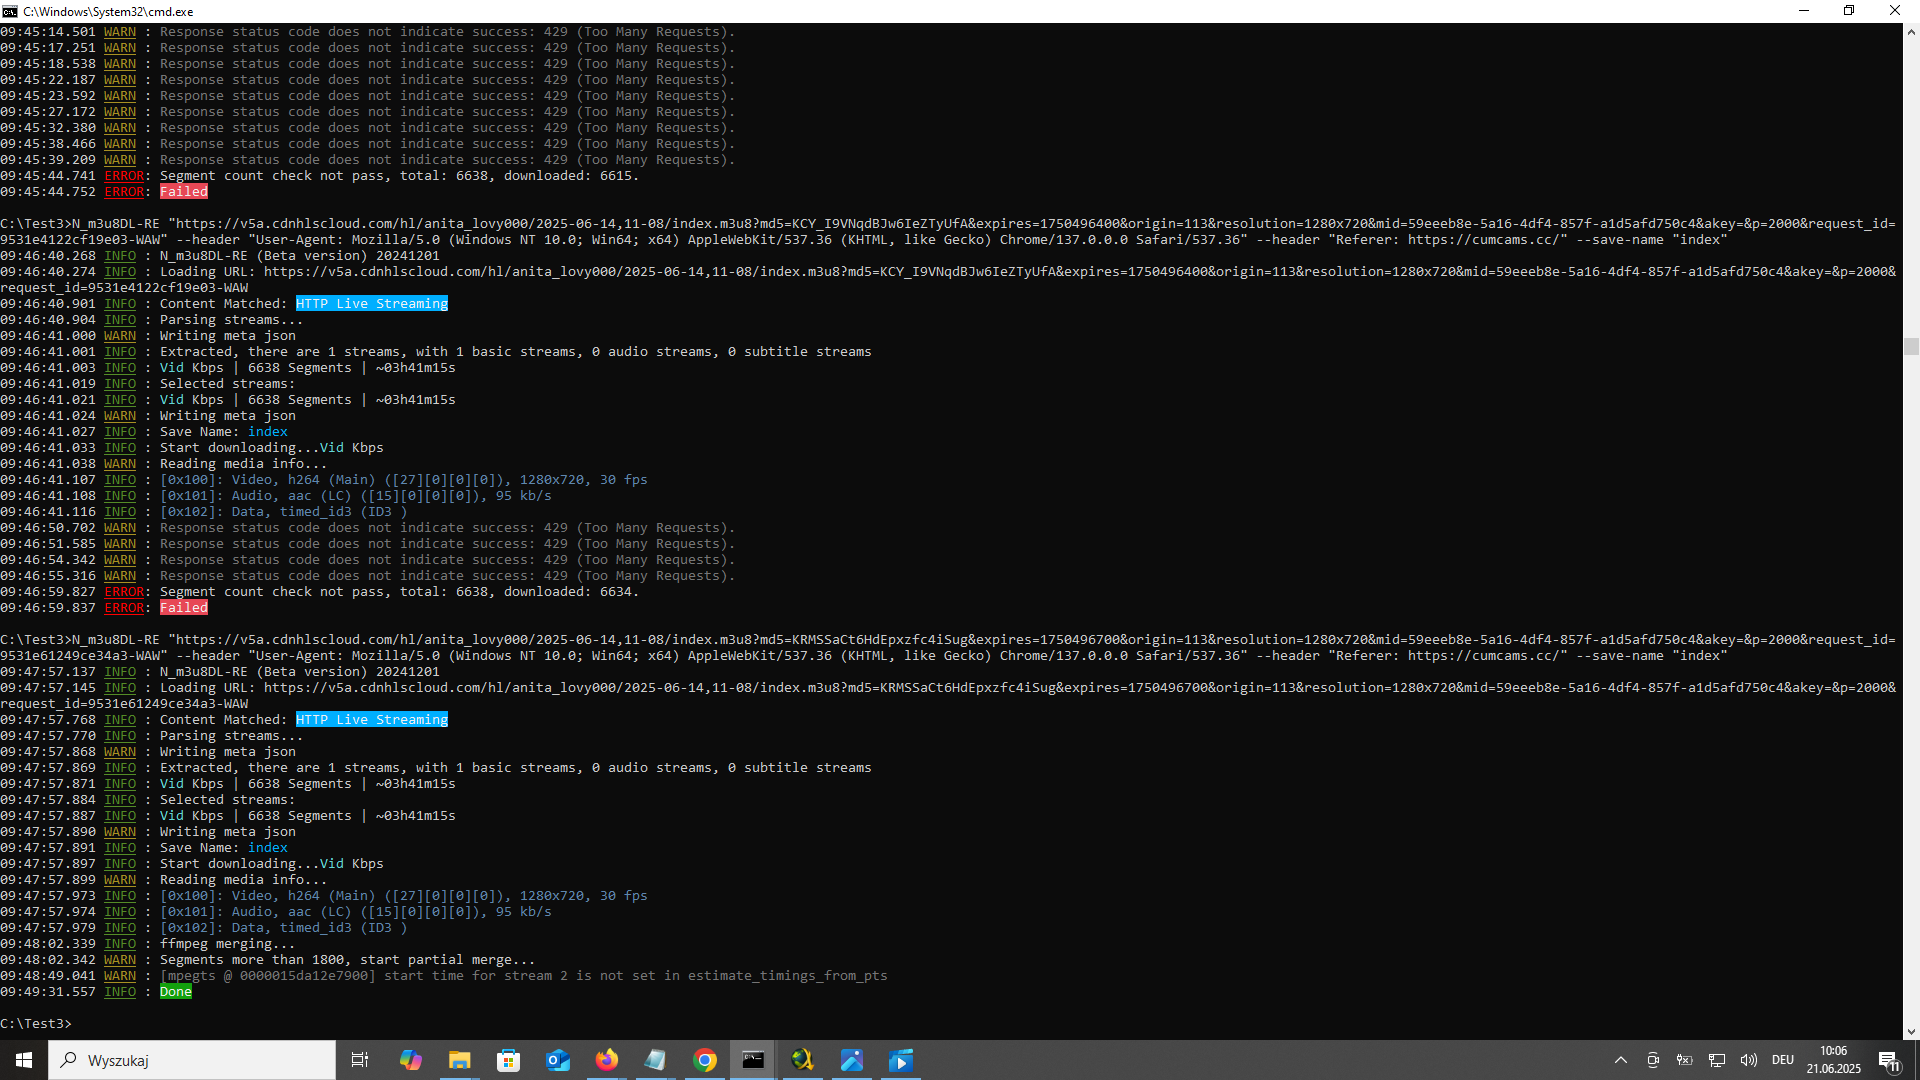Click the vertical scrollbar thumb
The image size is (1920, 1080).
pos(1911,346)
